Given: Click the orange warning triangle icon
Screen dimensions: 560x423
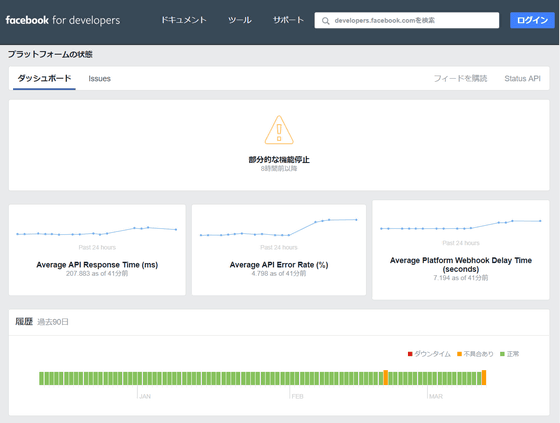Looking at the screenshot, I should (279, 130).
